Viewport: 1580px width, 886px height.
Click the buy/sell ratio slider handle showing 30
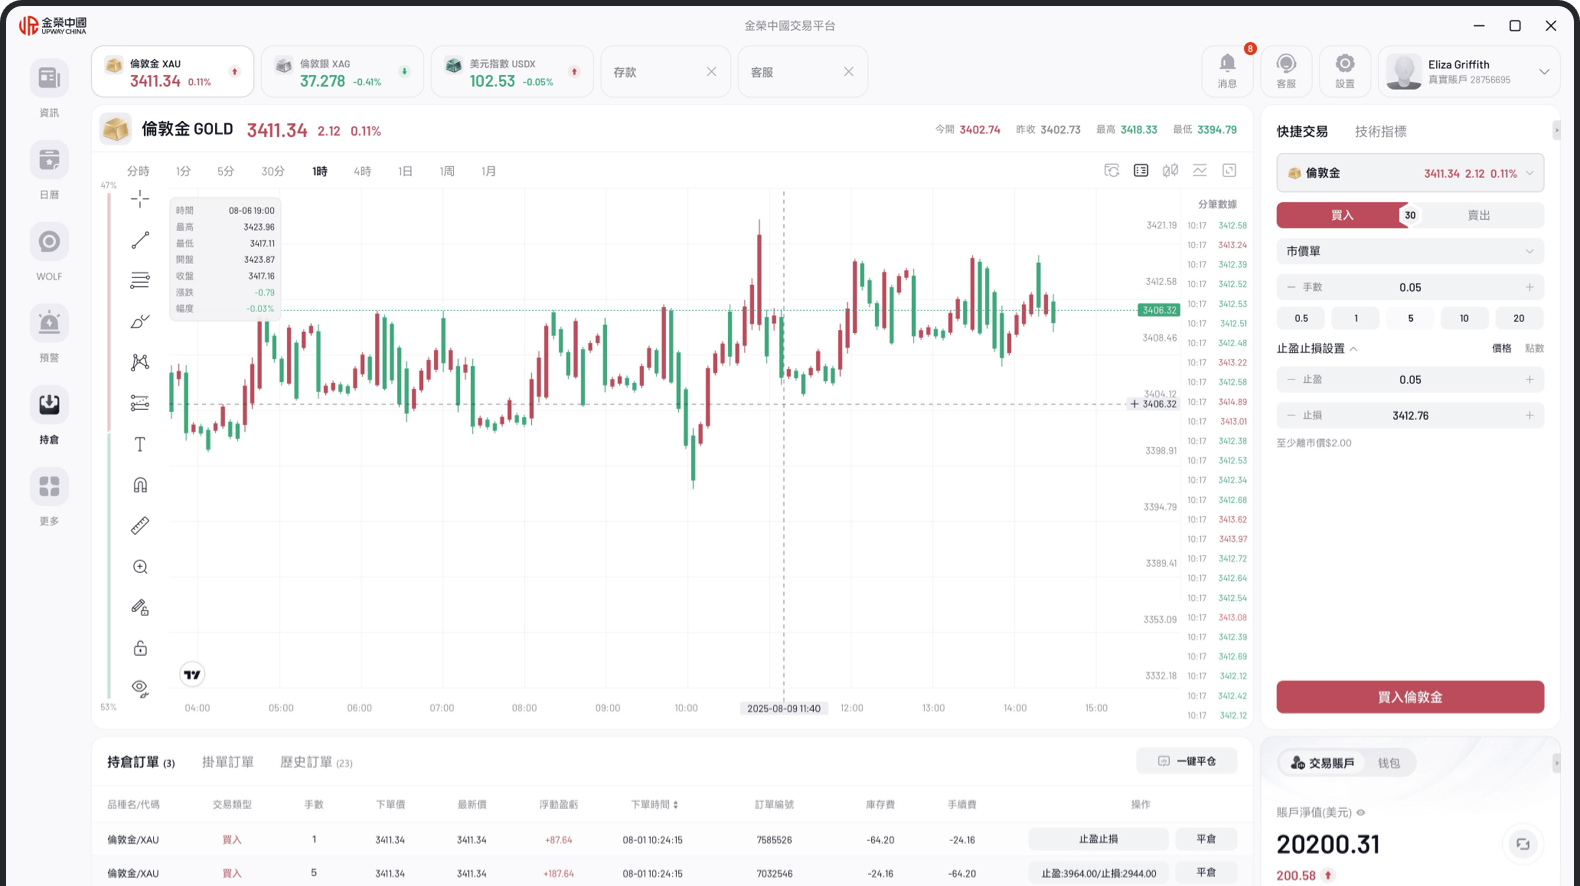[x=1409, y=215]
